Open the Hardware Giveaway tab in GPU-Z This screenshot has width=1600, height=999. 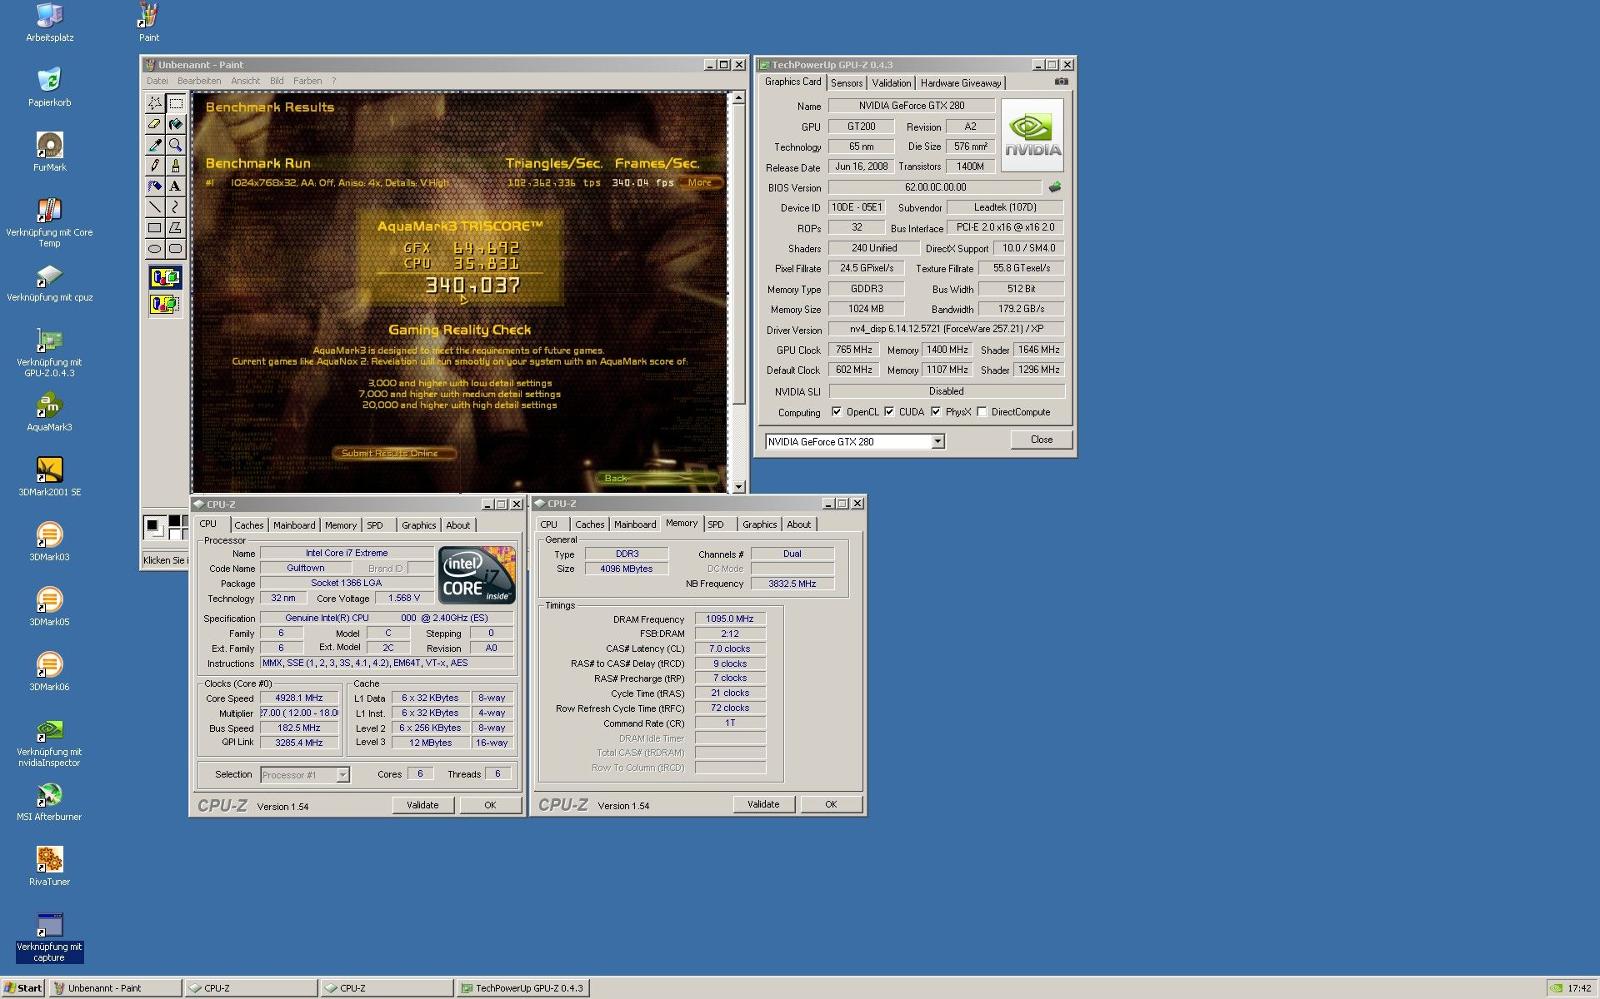(x=960, y=83)
